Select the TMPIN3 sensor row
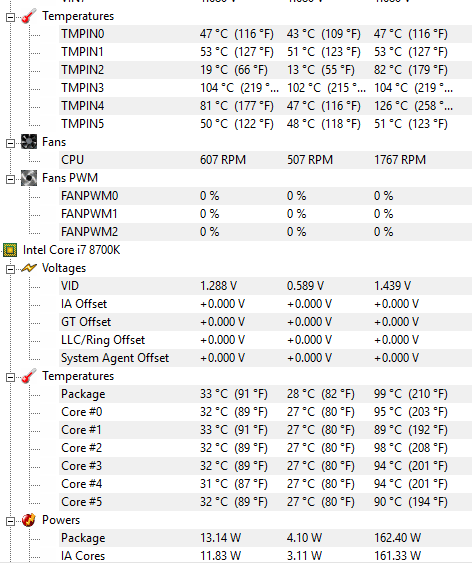Image resolution: width=472 pixels, height=564 pixels. 266,88
